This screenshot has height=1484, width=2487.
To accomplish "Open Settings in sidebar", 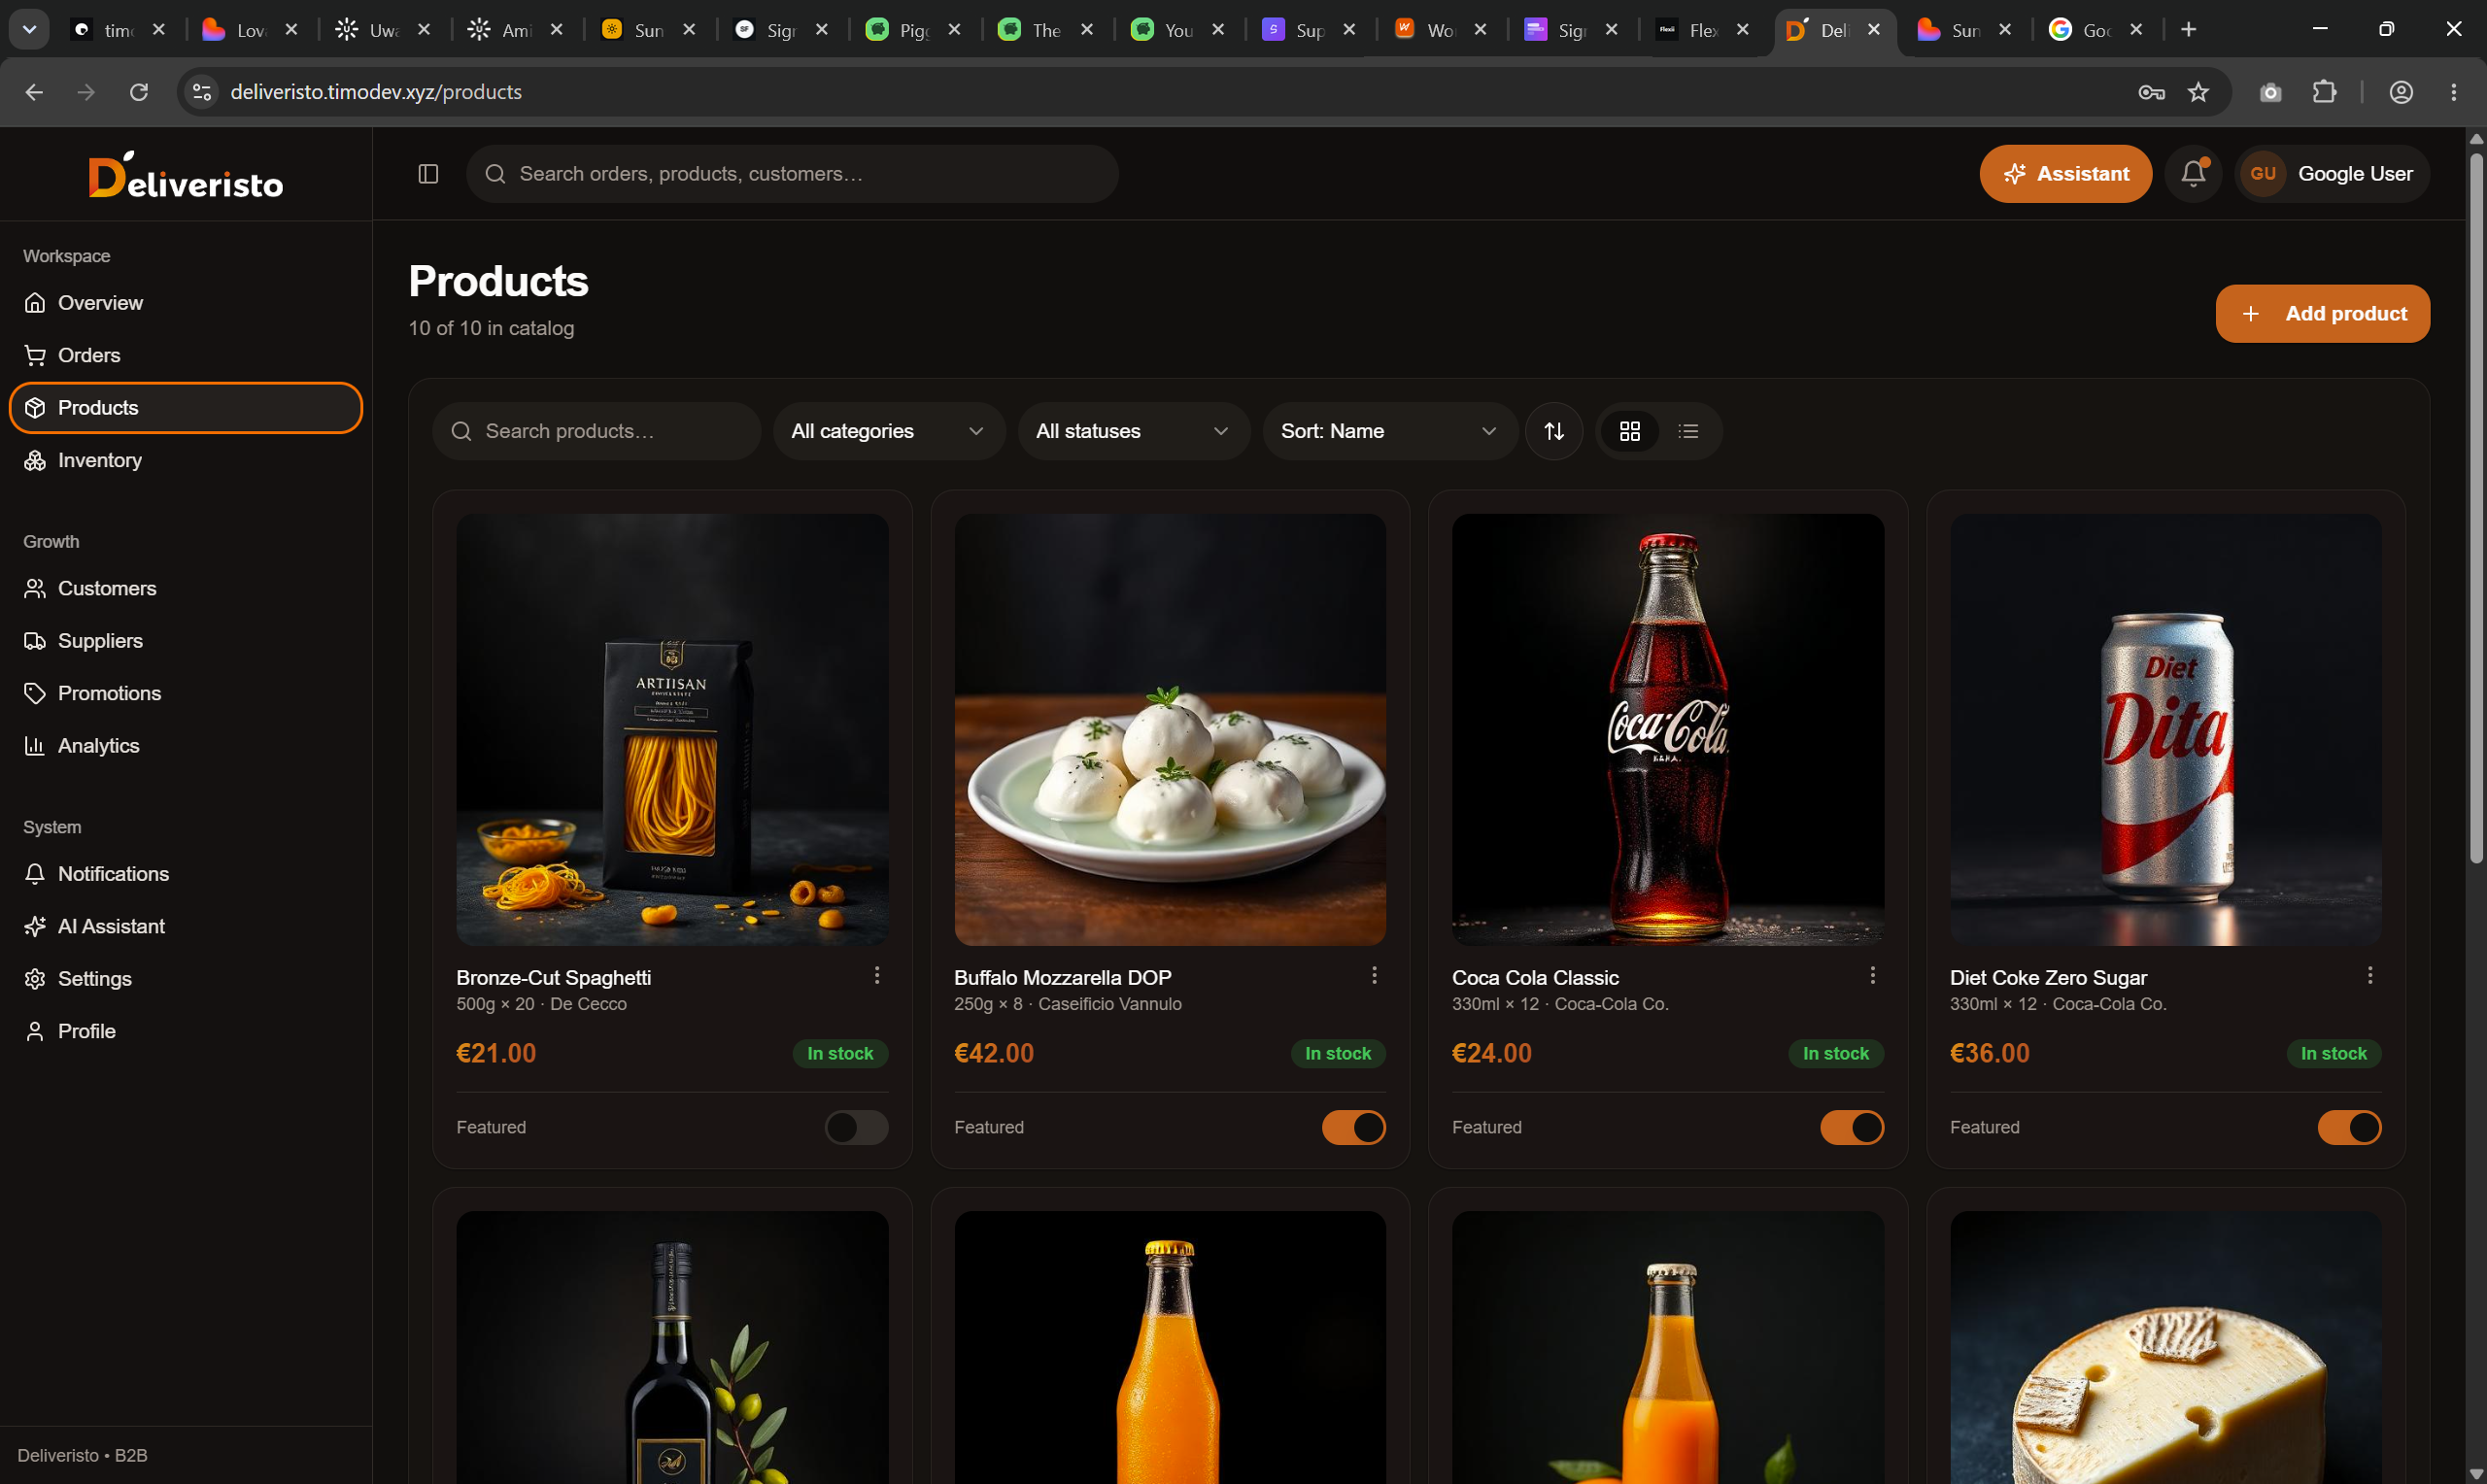I will [x=186, y=979].
